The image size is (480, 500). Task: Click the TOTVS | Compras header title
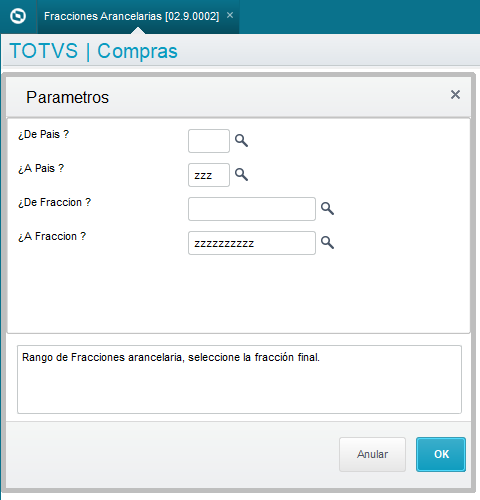(94, 51)
